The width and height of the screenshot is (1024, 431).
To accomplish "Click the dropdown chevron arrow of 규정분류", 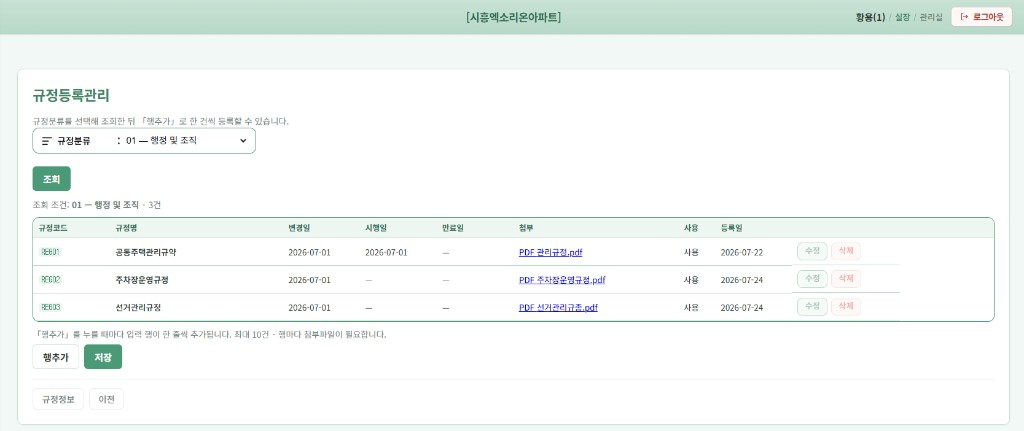I will tap(243, 141).
